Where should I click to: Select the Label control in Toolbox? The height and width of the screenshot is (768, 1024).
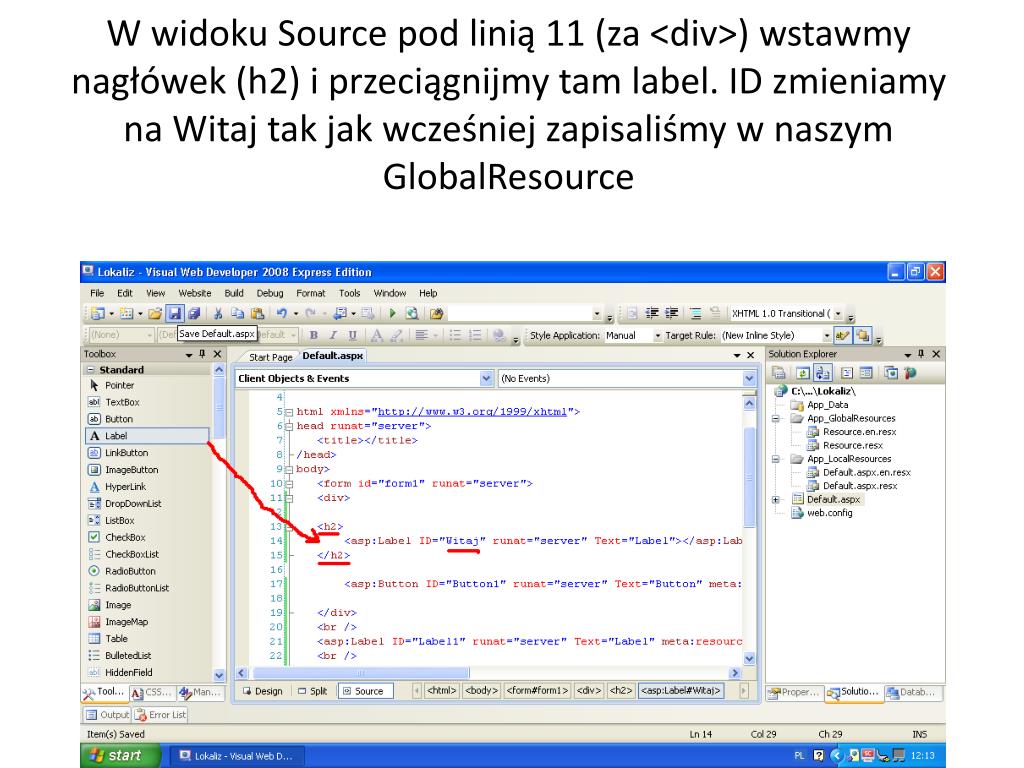147,436
